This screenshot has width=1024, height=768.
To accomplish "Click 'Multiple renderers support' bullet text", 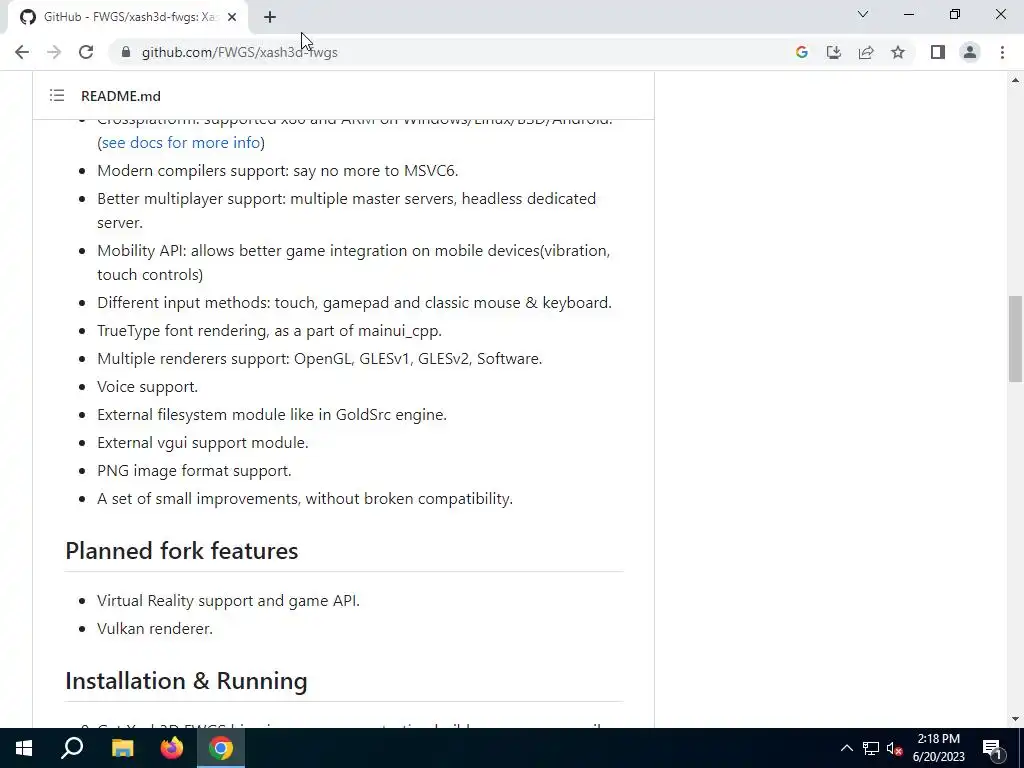I will [319, 359].
